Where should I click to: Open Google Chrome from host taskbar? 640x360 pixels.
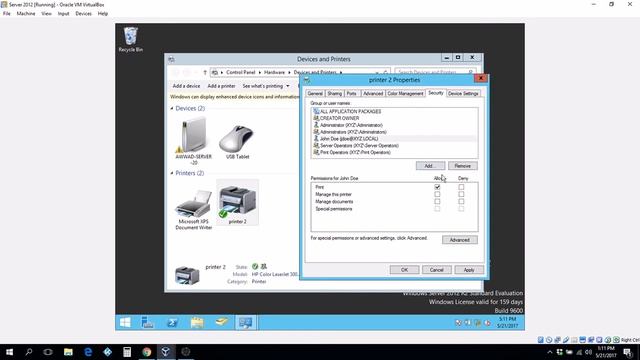click(x=147, y=352)
